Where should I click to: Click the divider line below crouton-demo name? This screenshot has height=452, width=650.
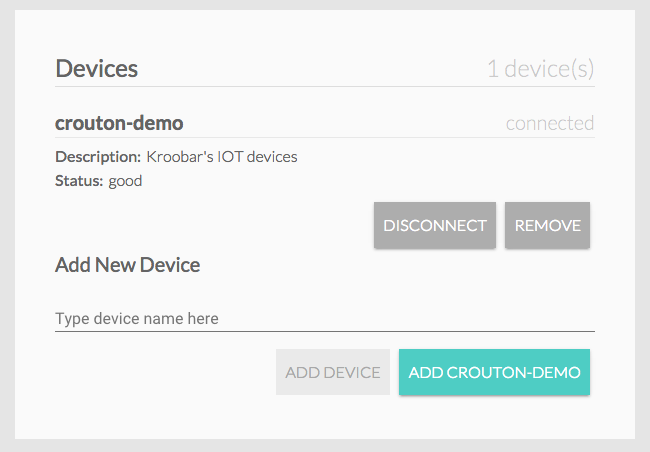[x=324, y=138]
